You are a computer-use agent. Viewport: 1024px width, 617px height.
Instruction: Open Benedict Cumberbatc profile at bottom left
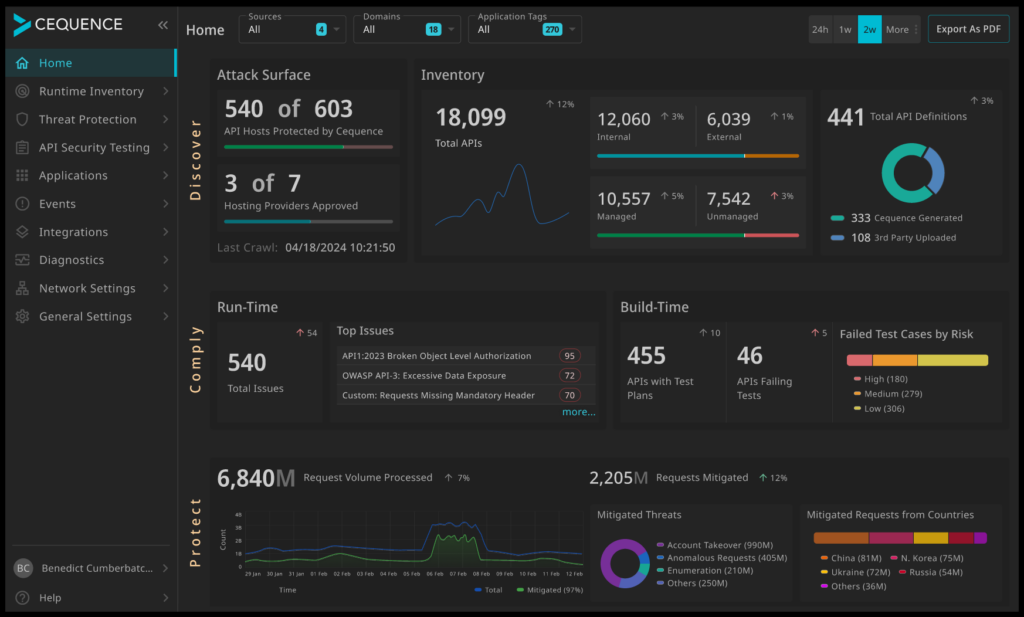click(x=90, y=568)
